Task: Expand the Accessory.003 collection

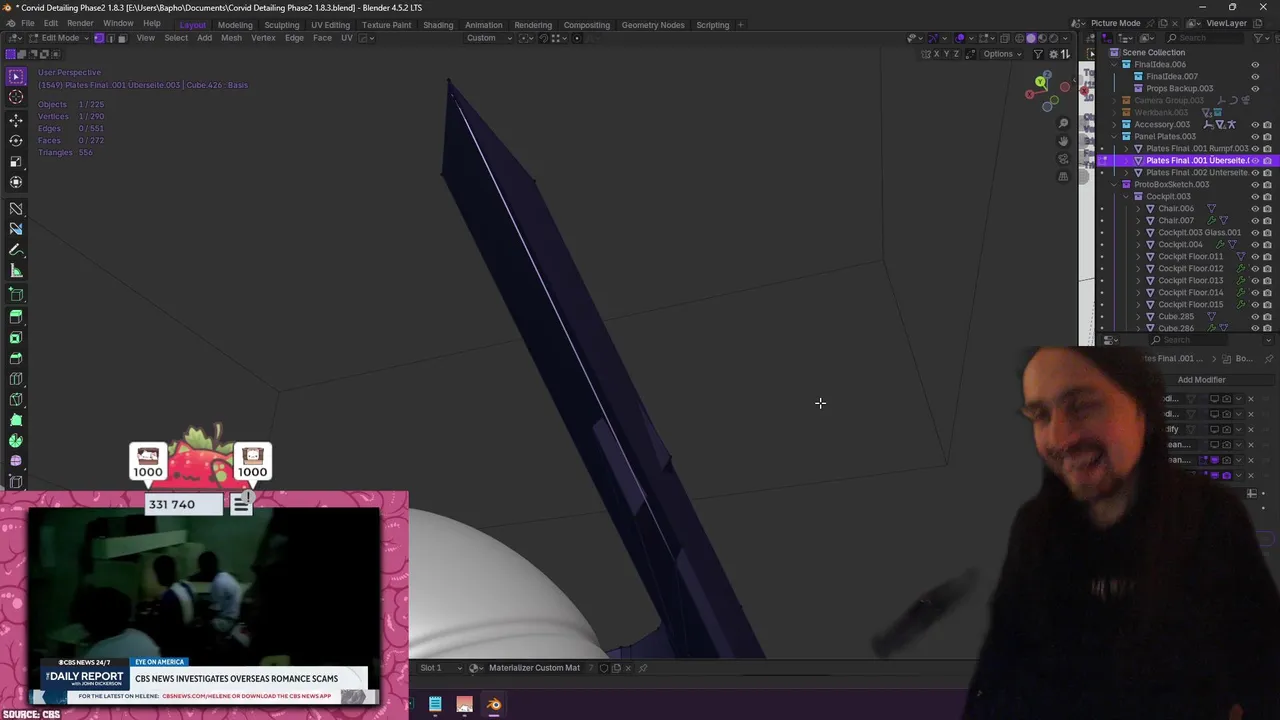Action: click(1114, 124)
